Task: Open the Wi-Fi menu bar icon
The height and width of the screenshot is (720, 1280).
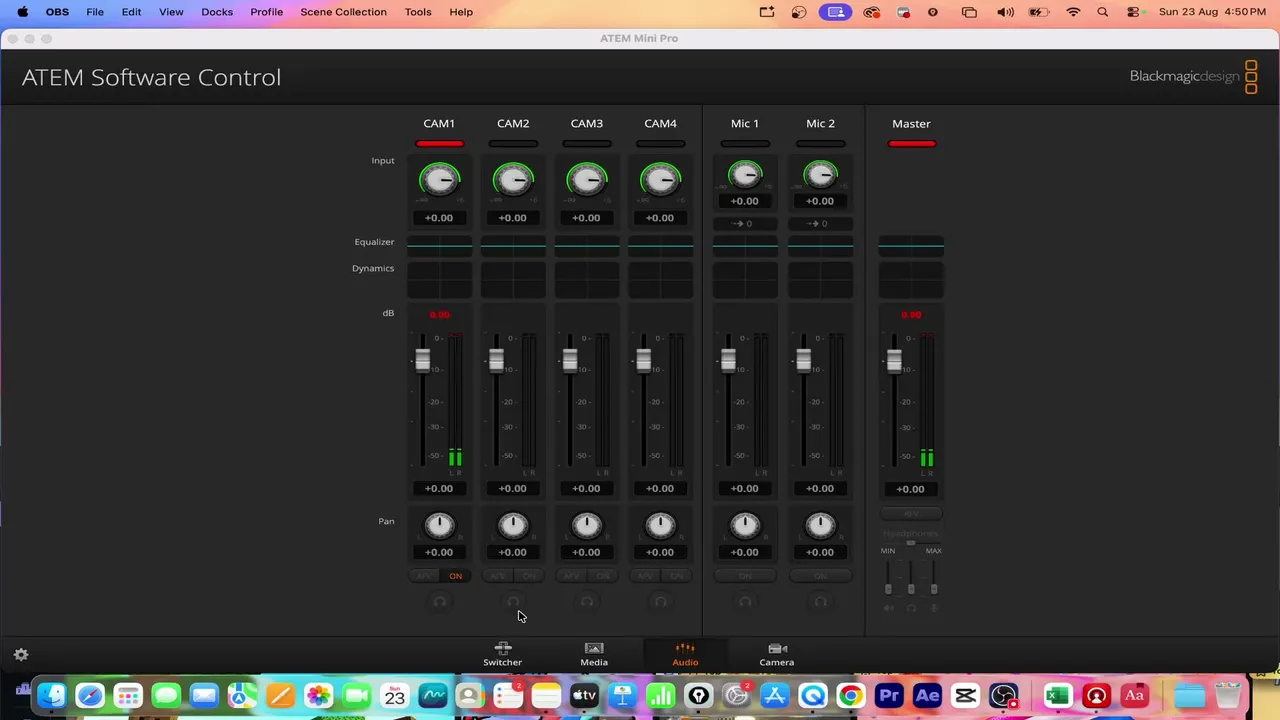Action: tap(1073, 12)
